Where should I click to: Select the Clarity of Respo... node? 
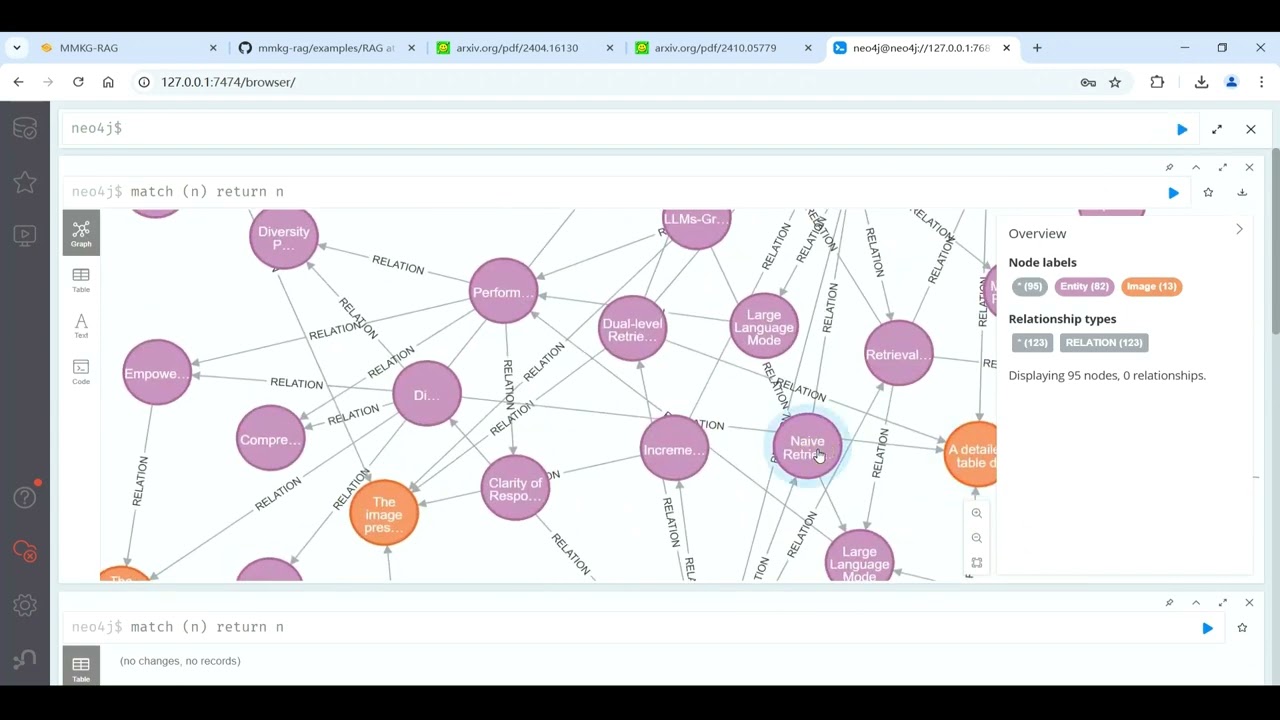point(515,489)
